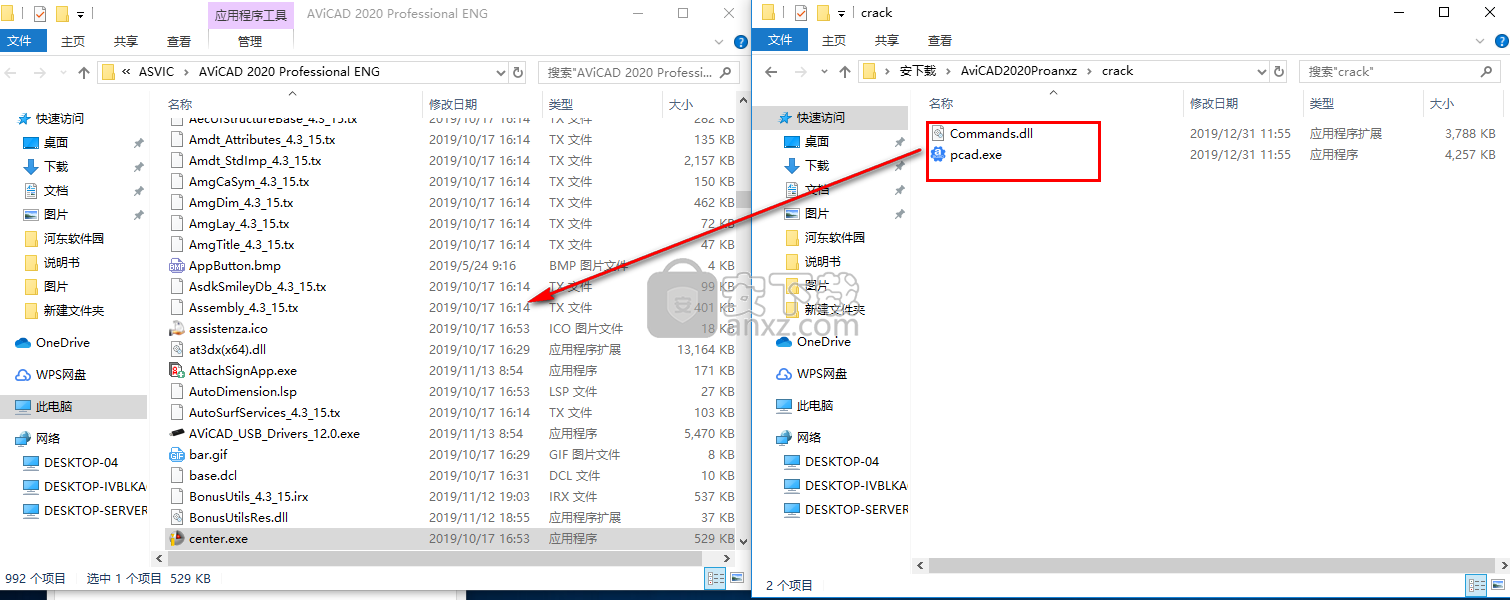
Task: Open quick access toolbar dropdown in crack window
Action: coord(841,13)
